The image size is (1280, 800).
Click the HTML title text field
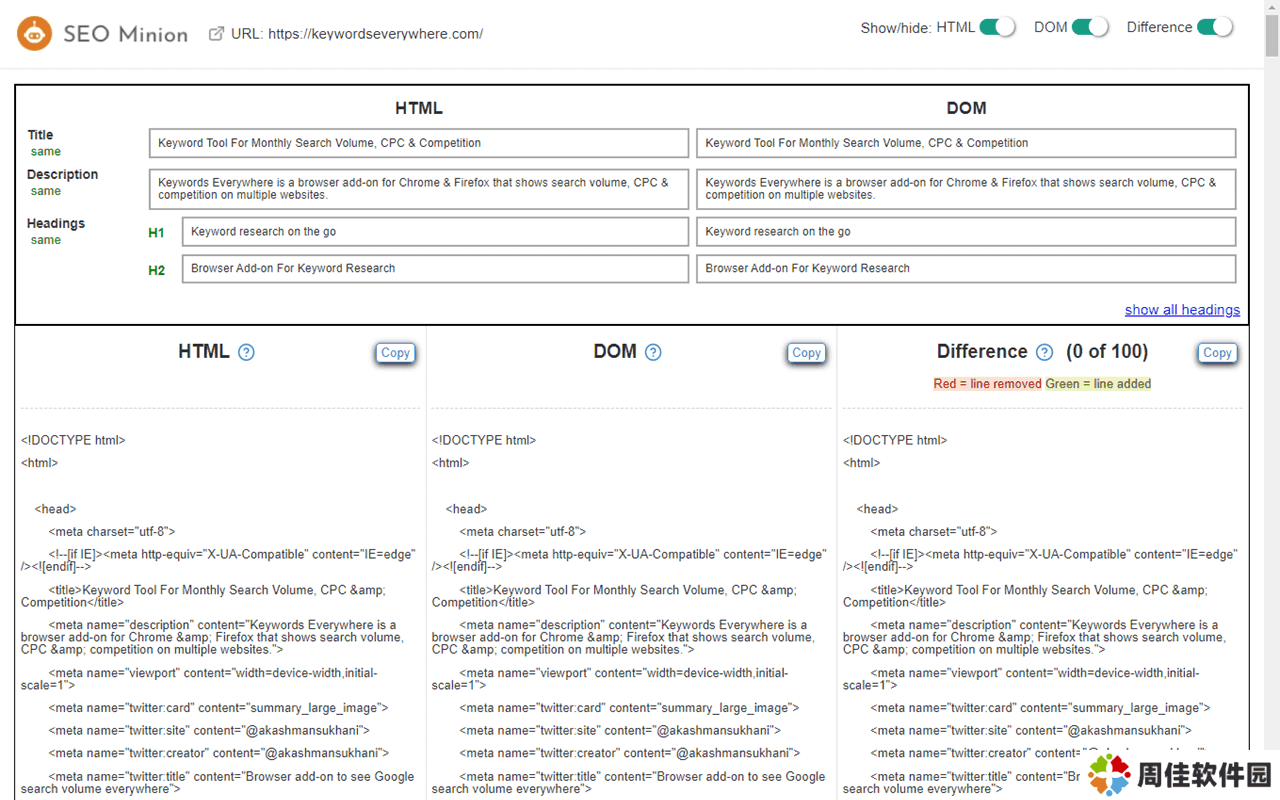click(x=419, y=143)
